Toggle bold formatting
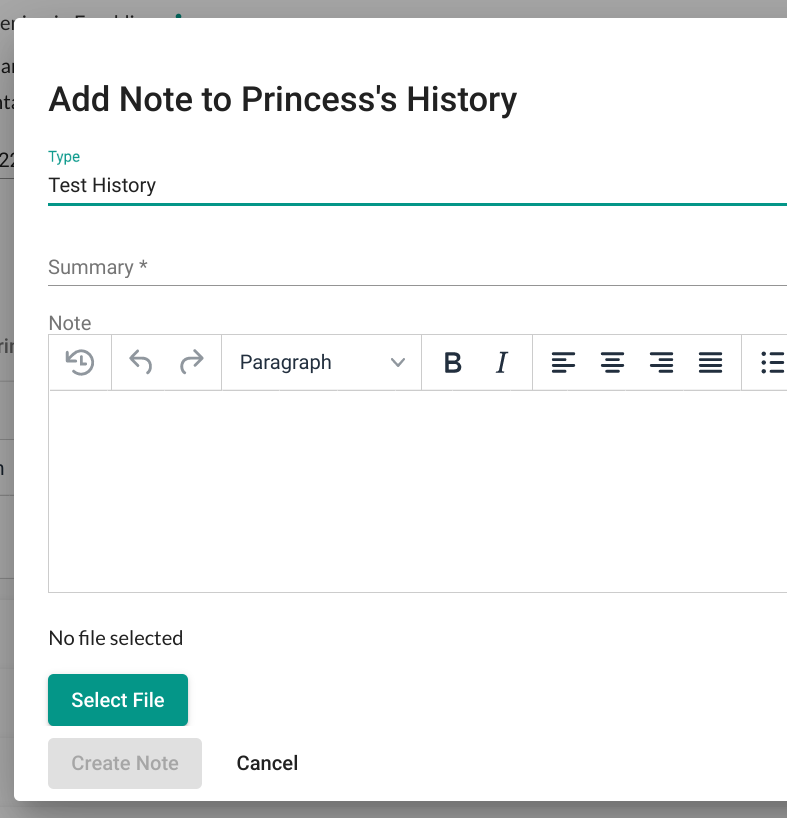Screen dimensions: 787x818 452,362
